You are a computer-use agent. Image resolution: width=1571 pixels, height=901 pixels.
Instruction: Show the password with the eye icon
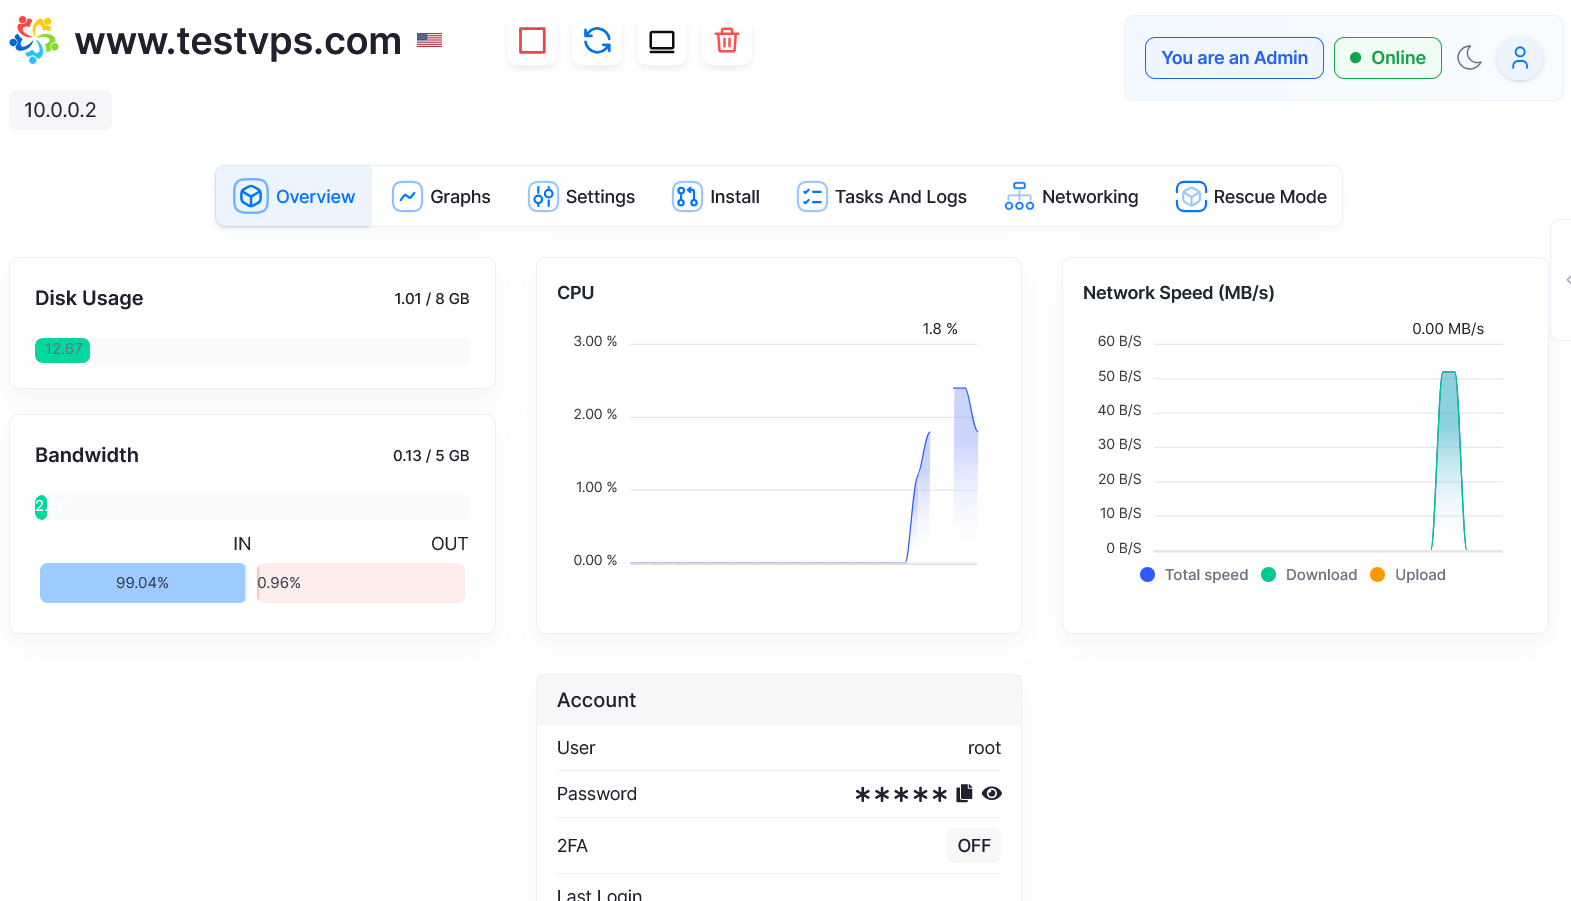coord(991,793)
